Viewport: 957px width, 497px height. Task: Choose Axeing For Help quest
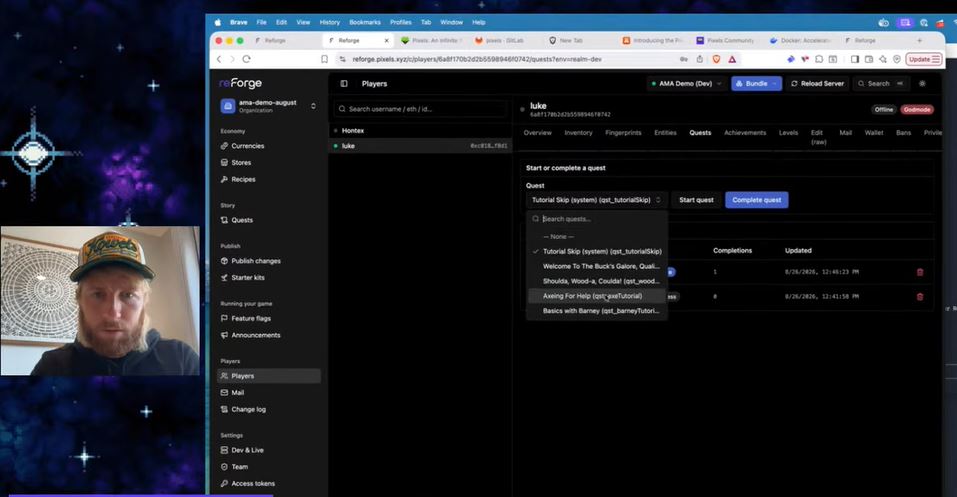pyautogui.click(x=598, y=296)
